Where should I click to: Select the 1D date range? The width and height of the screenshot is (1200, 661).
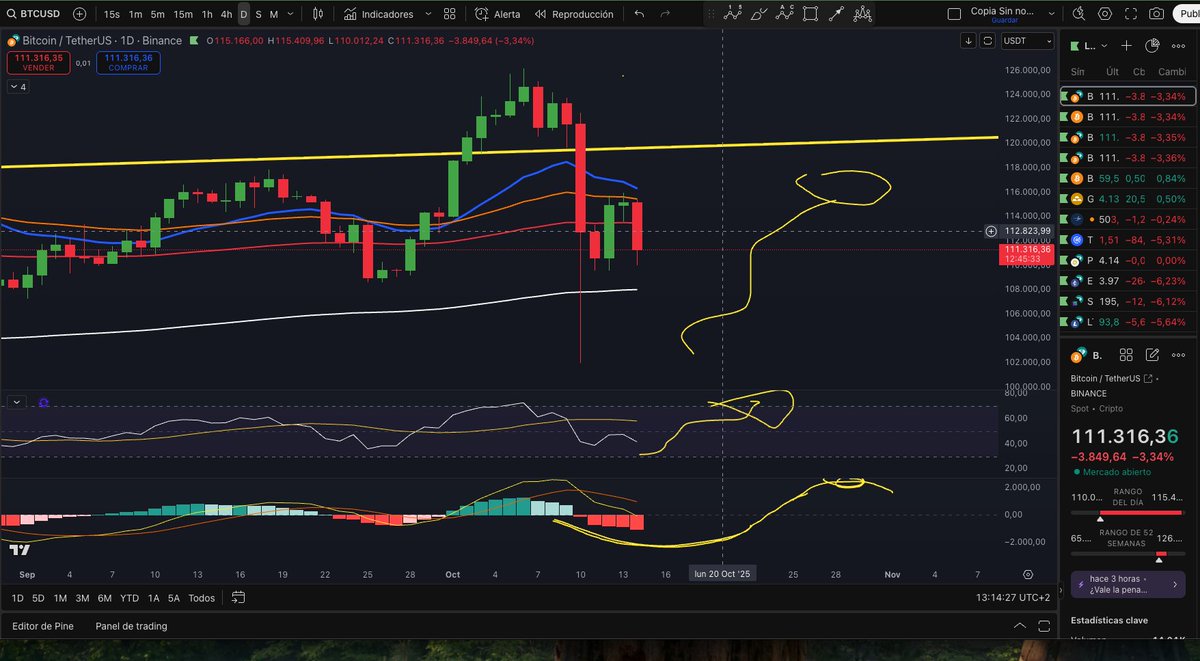click(x=17, y=598)
